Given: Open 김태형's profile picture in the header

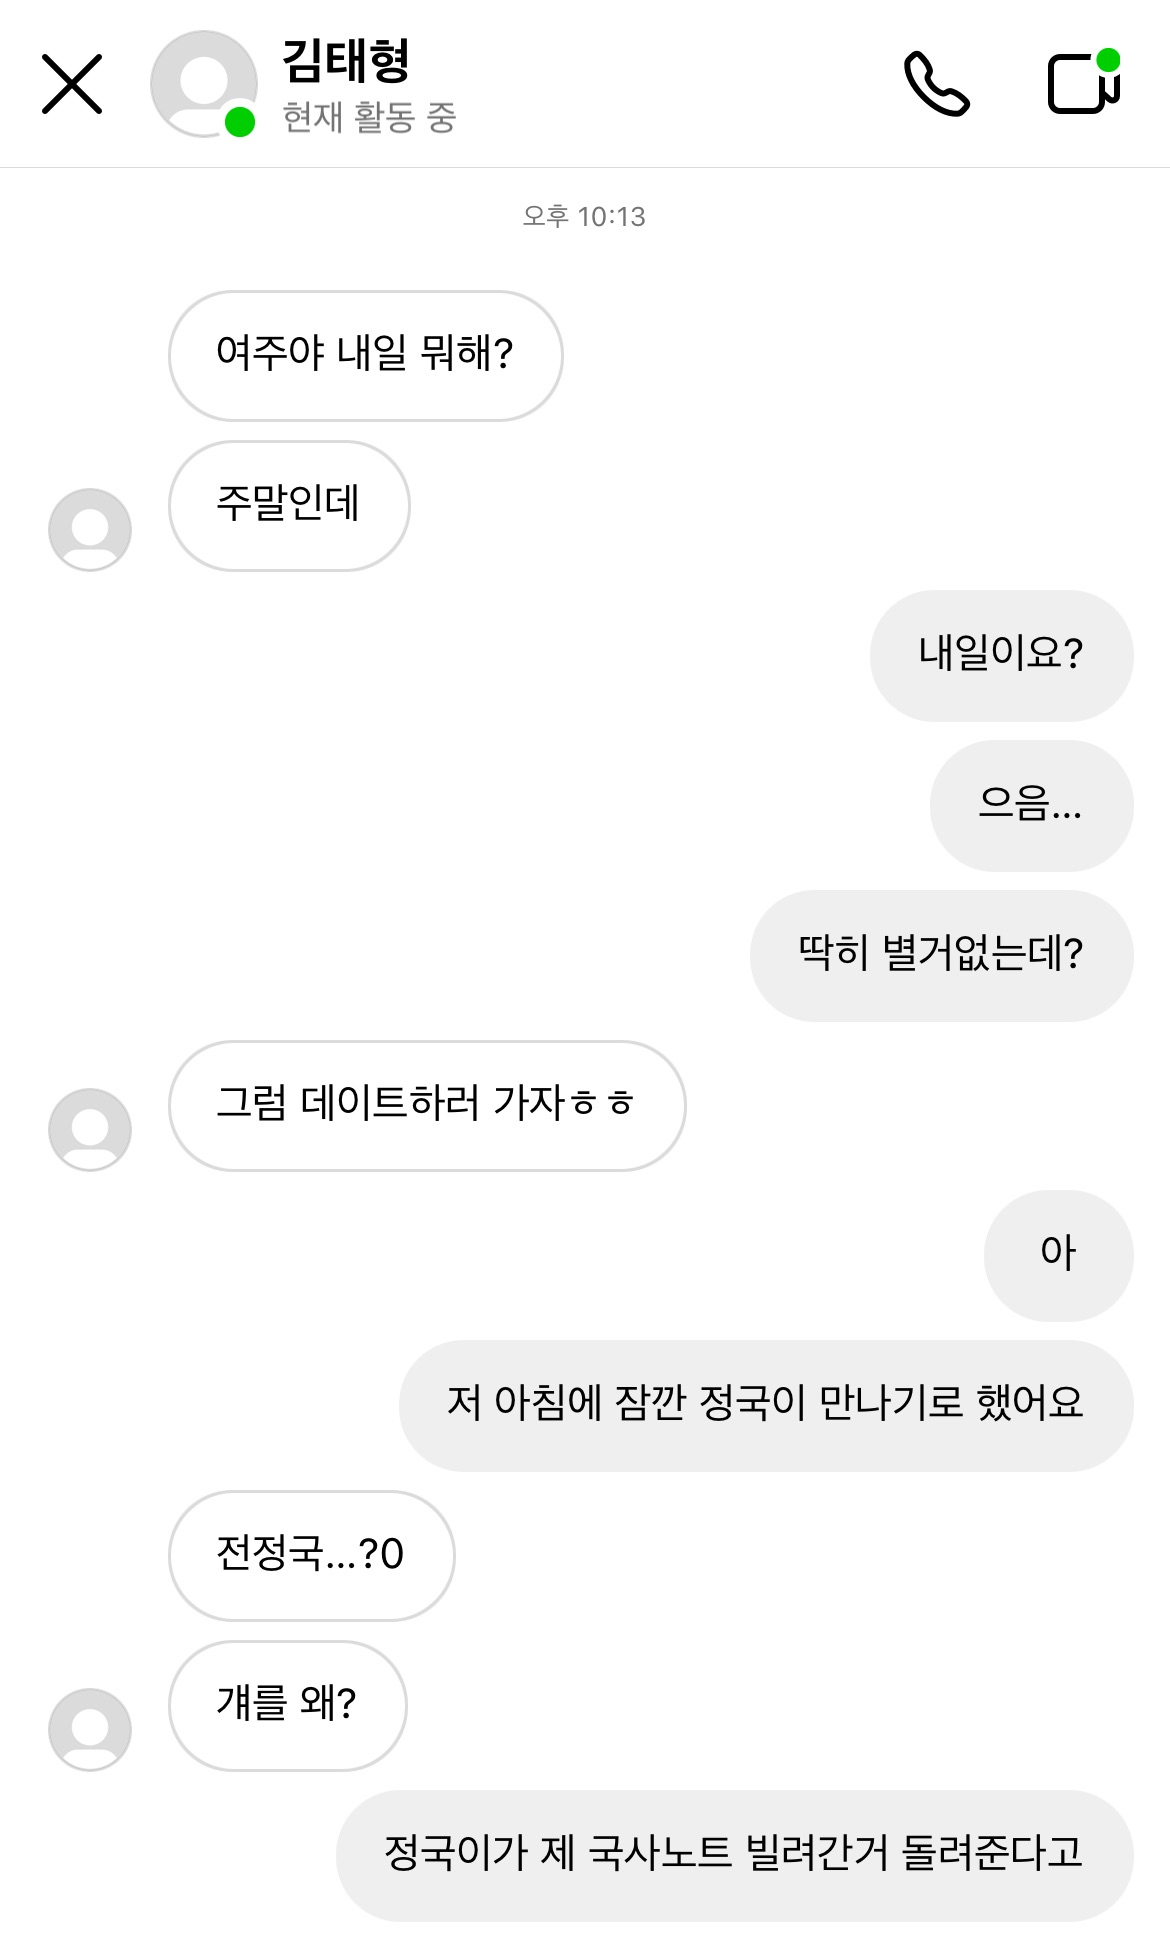Looking at the screenshot, I should [204, 84].
